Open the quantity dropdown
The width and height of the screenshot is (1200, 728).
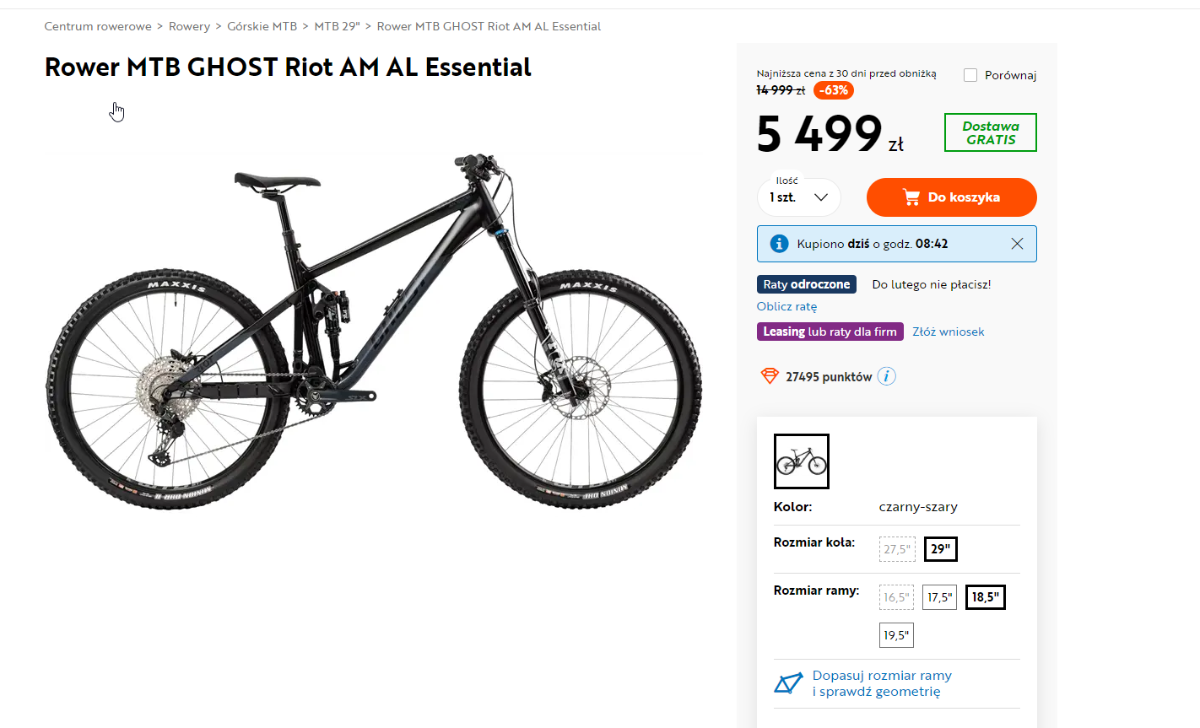(798, 198)
